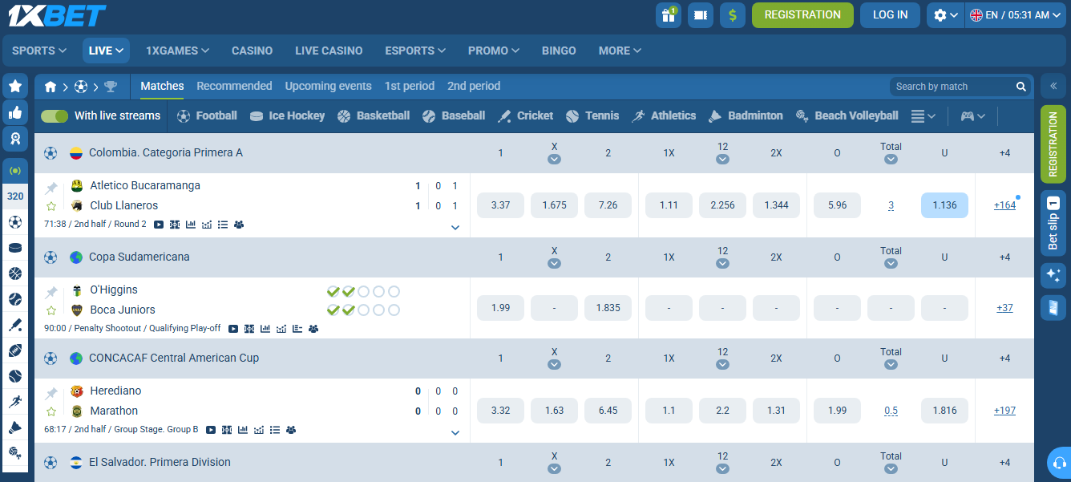This screenshot has width=1071, height=482.
Task: Add Herediano vs Marathon to favorites star
Action: (x=51, y=411)
